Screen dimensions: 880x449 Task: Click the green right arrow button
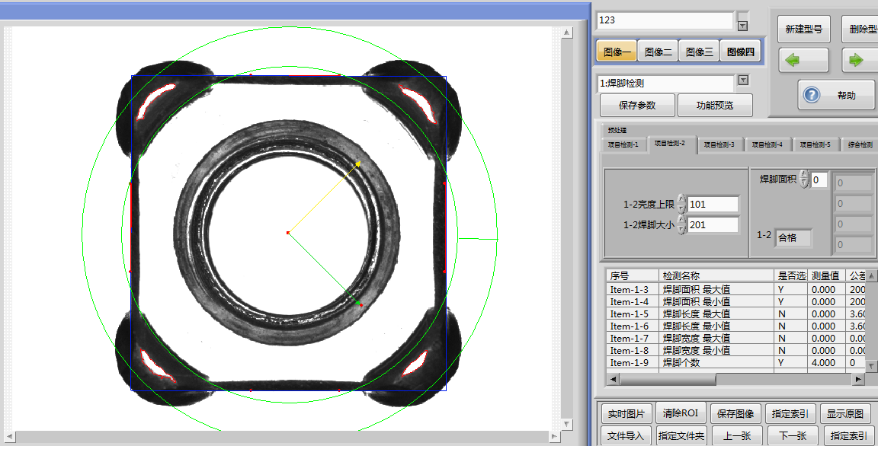(858, 60)
